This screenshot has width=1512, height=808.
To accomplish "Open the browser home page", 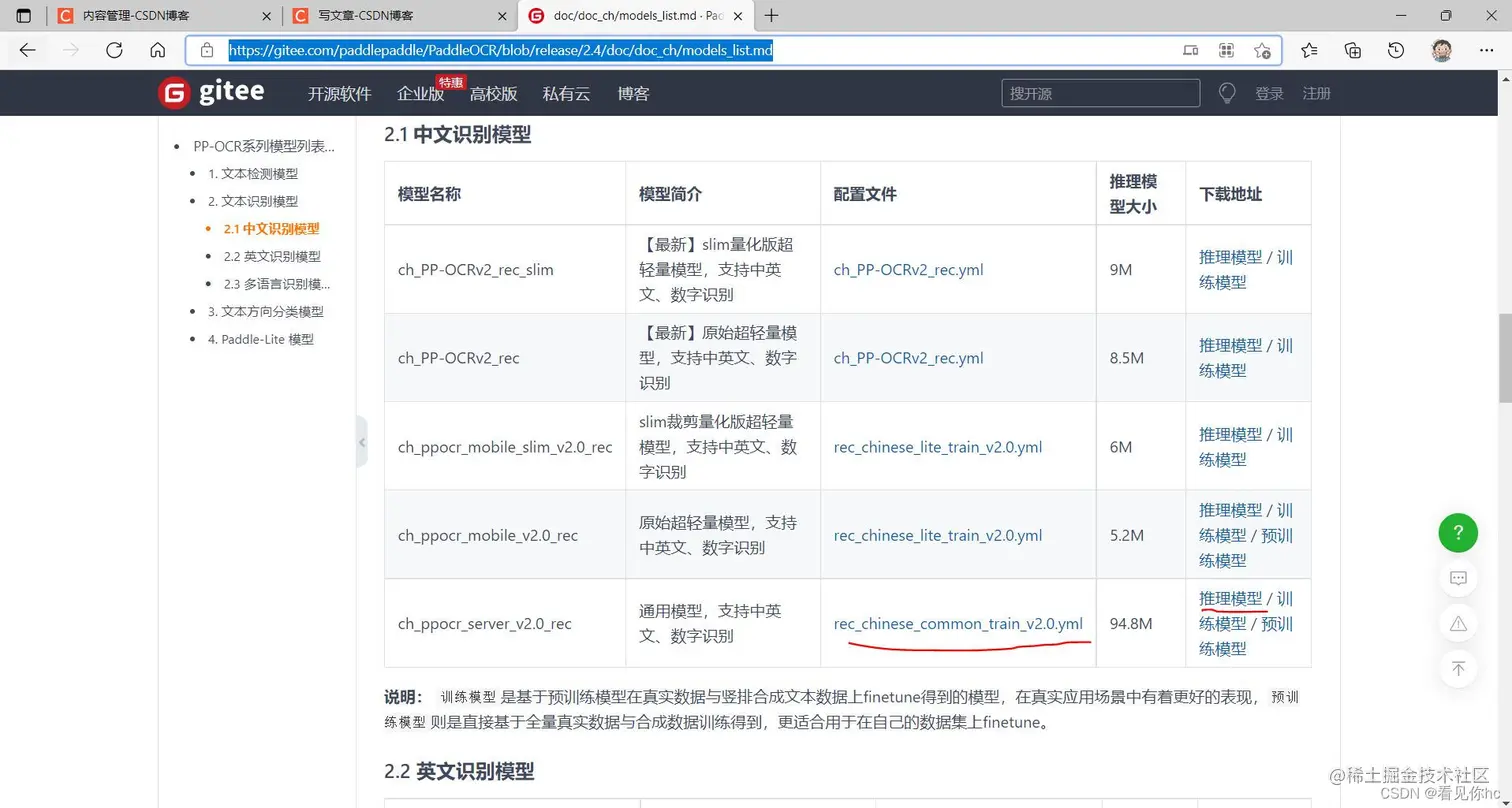I will click(x=157, y=50).
